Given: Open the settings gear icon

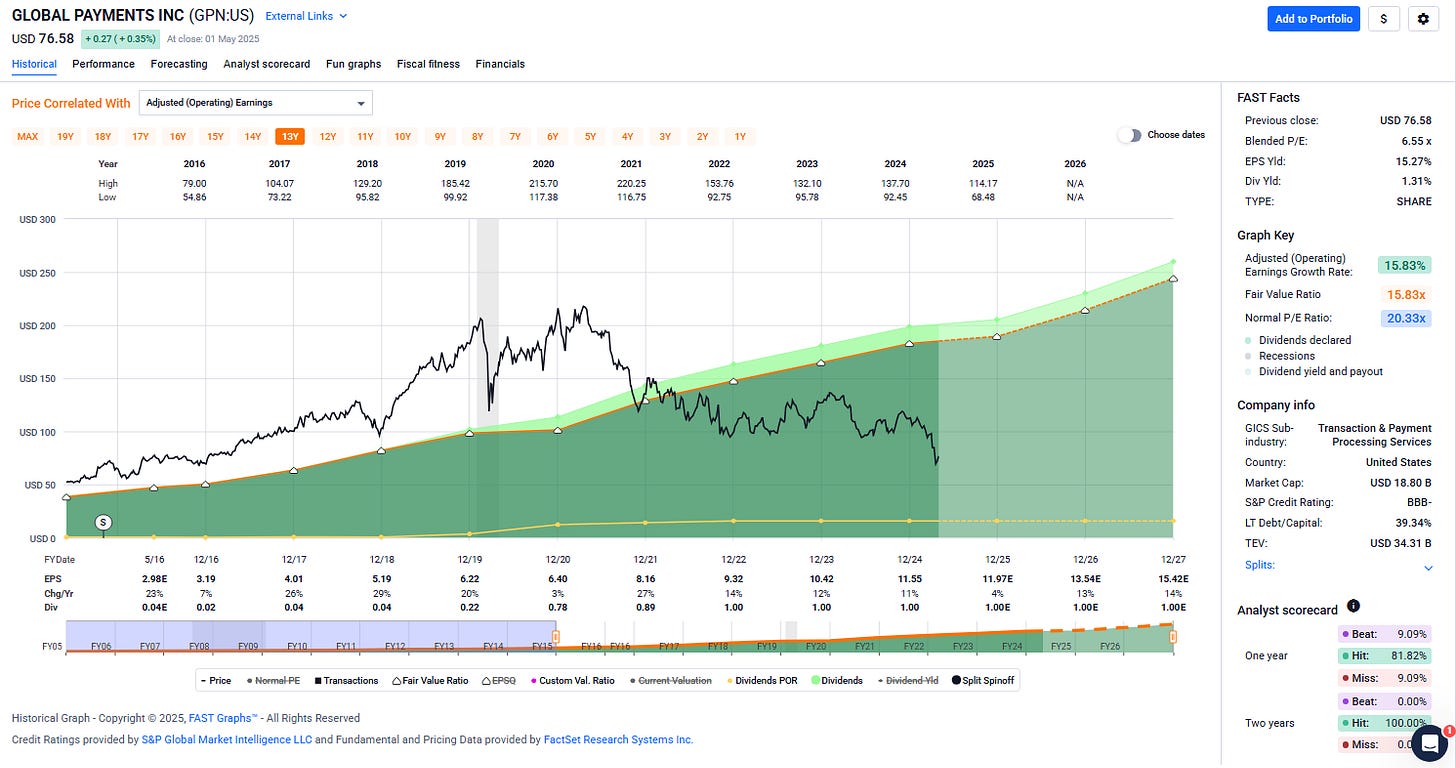Looking at the screenshot, I should 1423,18.
